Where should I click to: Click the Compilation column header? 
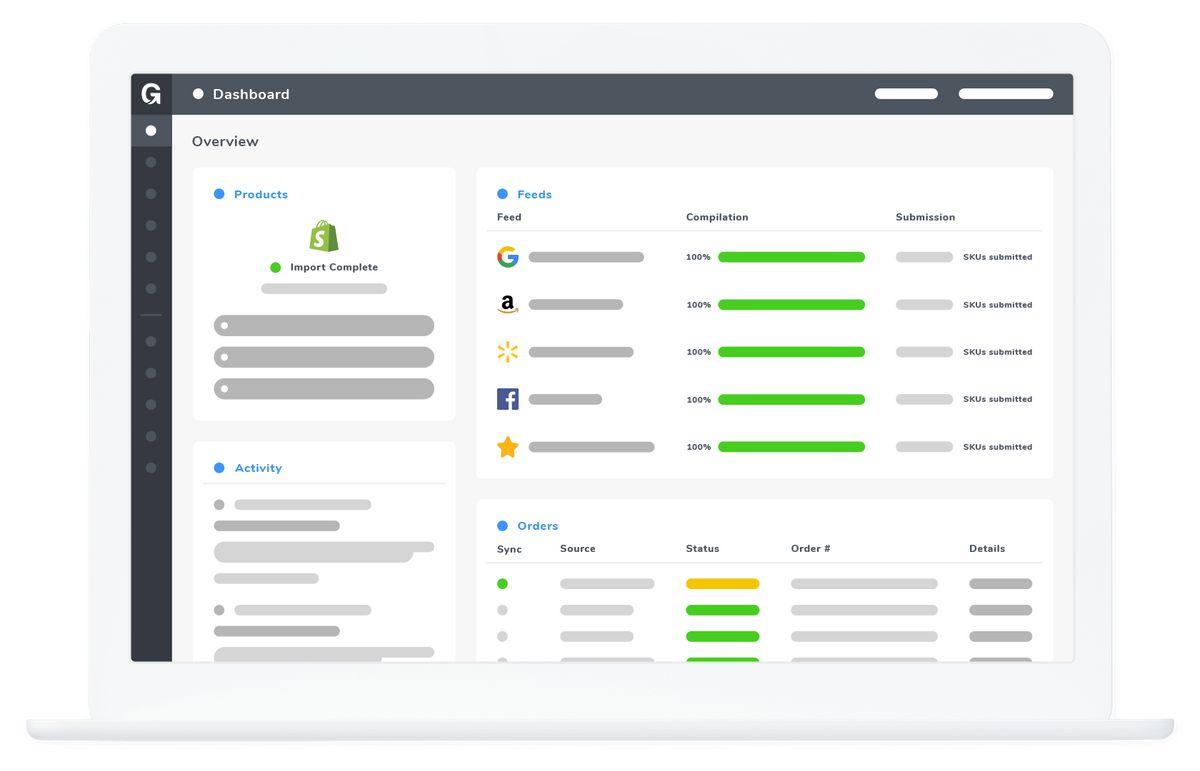click(x=717, y=217)
